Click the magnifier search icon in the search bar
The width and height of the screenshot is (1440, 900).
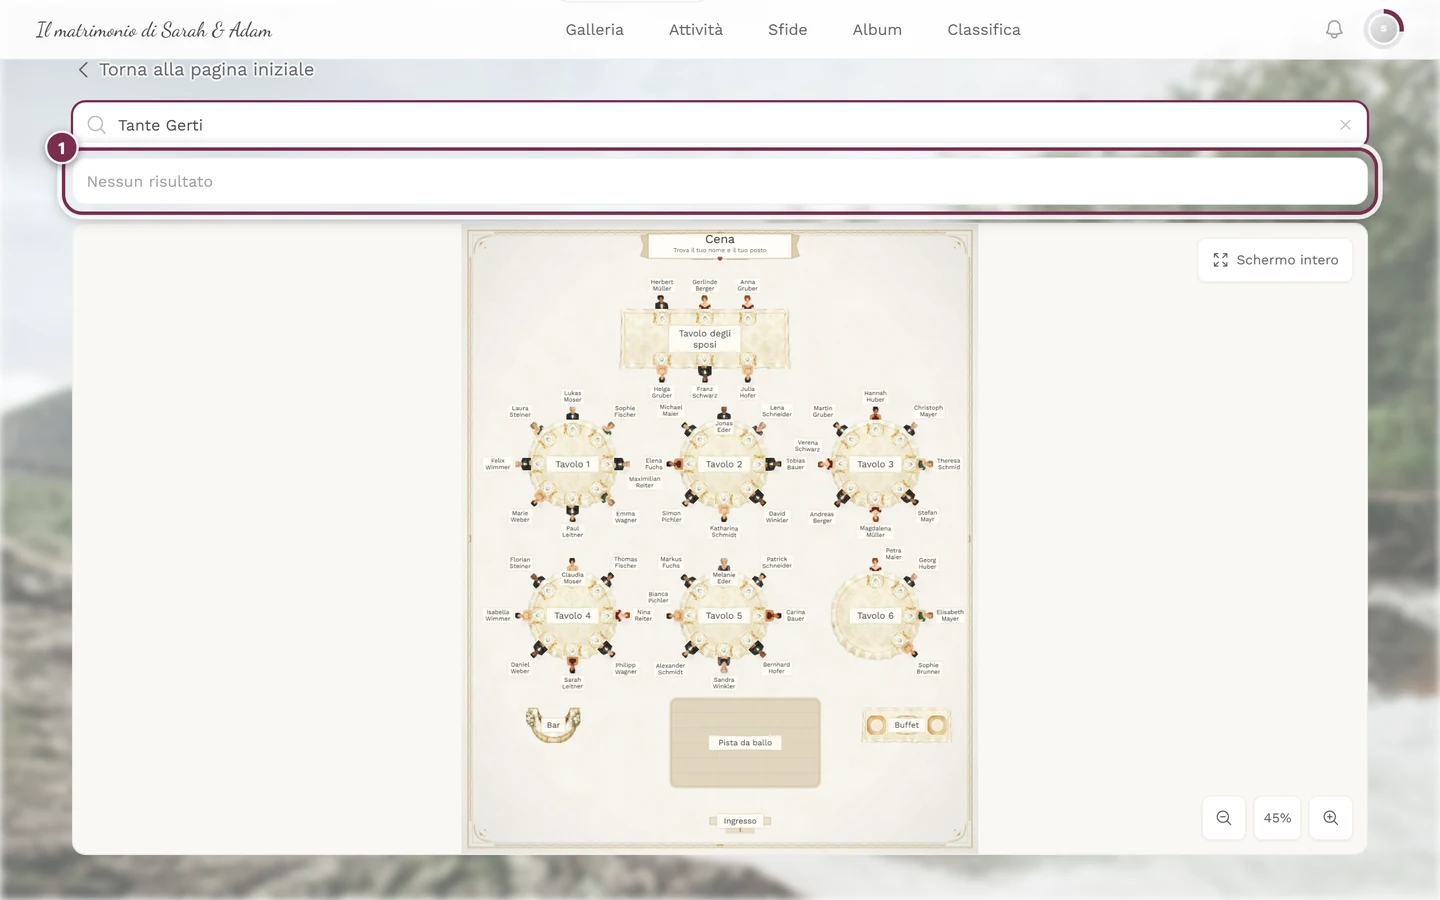coord(97,125)
